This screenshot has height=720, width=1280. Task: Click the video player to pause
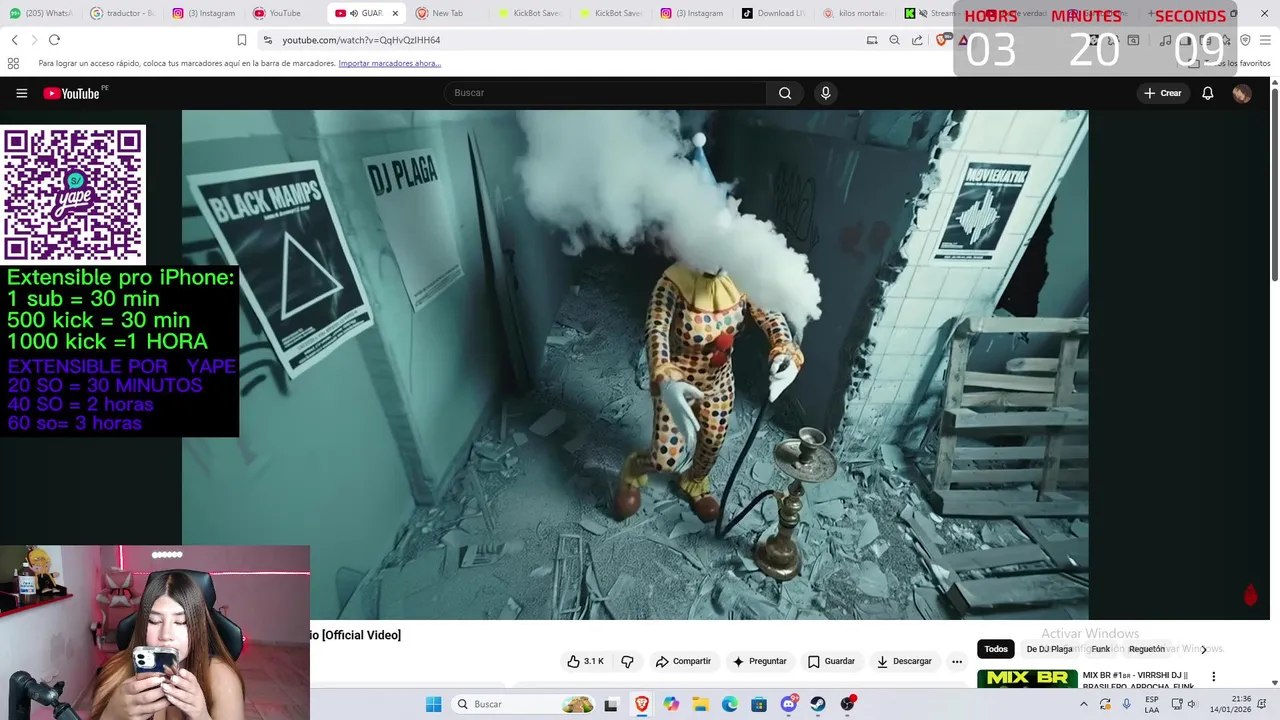(x=635, y=364)
